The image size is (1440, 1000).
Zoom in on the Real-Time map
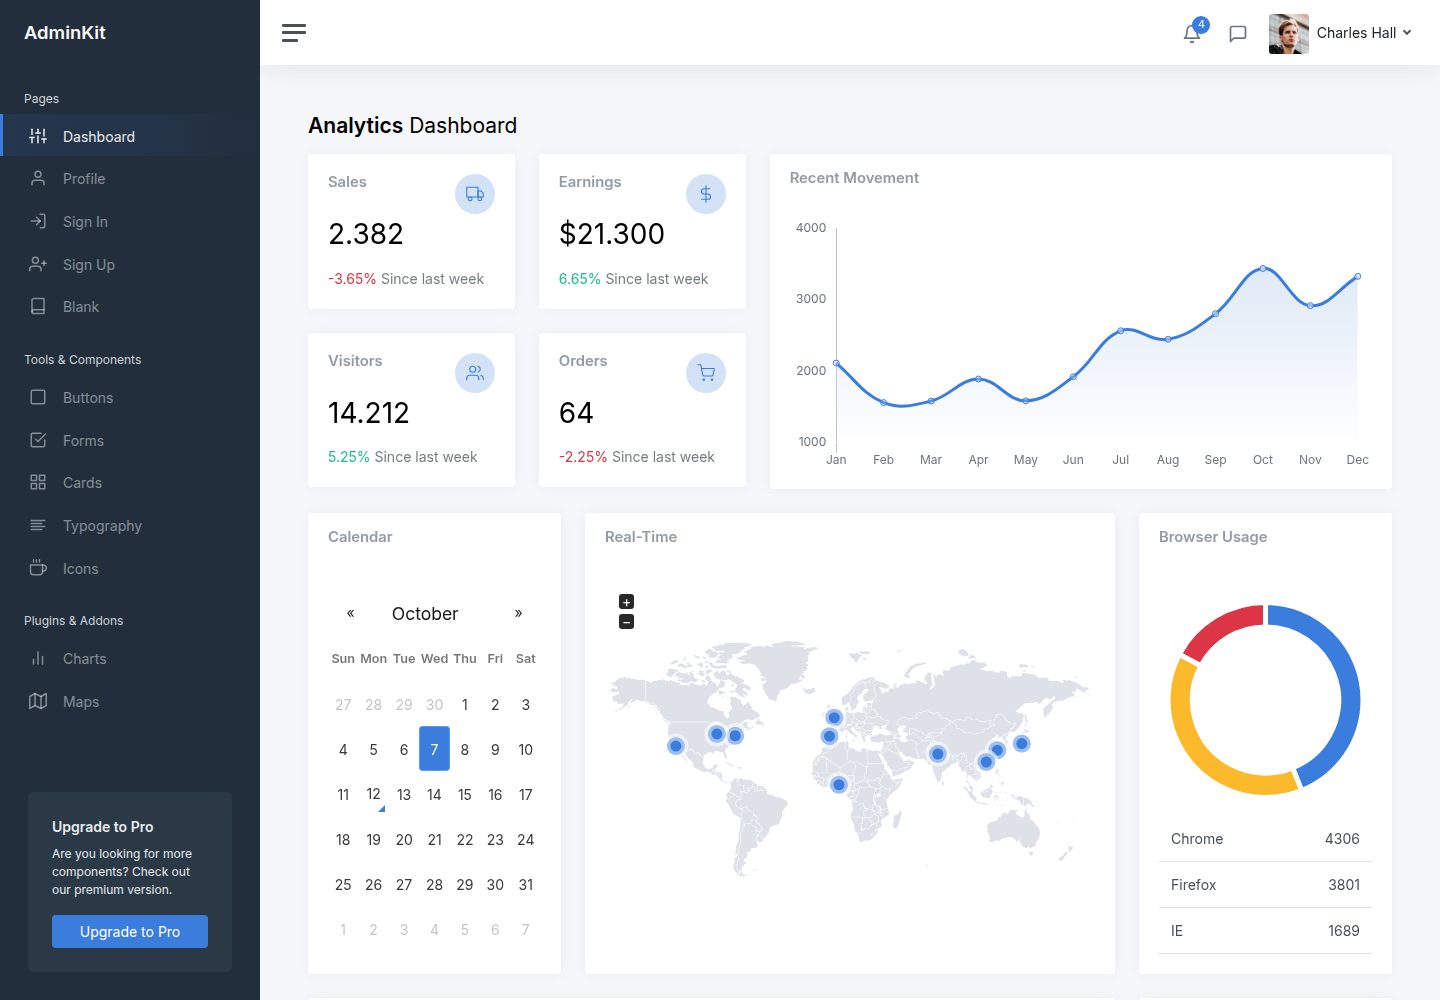[x=627, y=602]
